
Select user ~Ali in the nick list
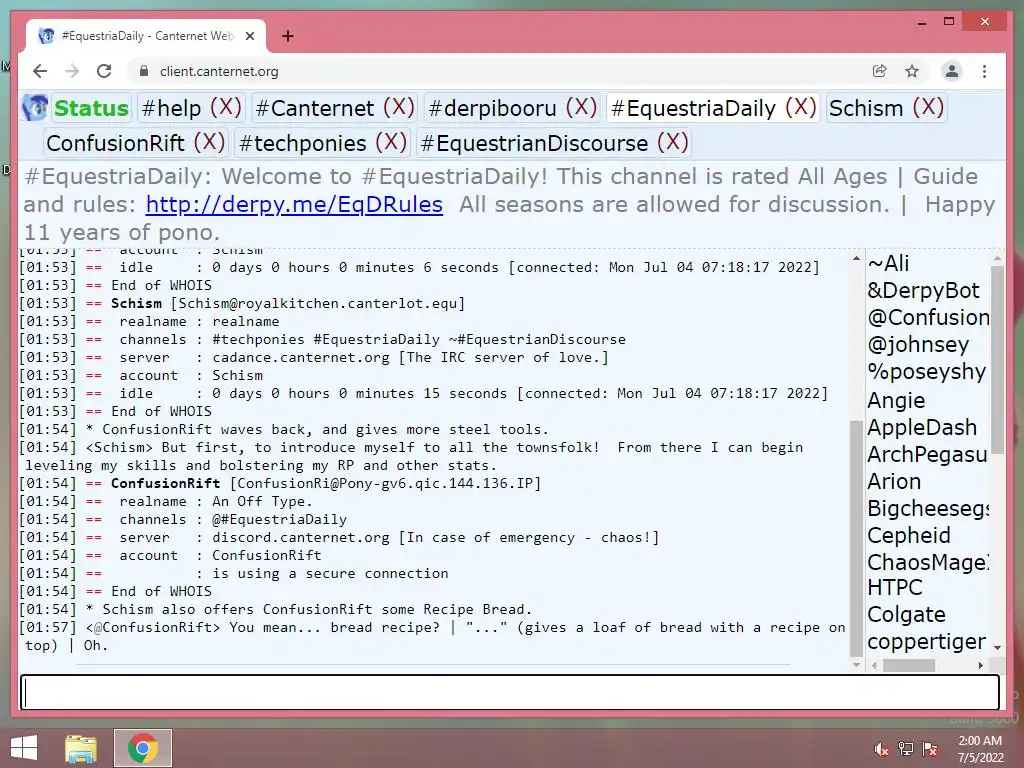[888, 263]
